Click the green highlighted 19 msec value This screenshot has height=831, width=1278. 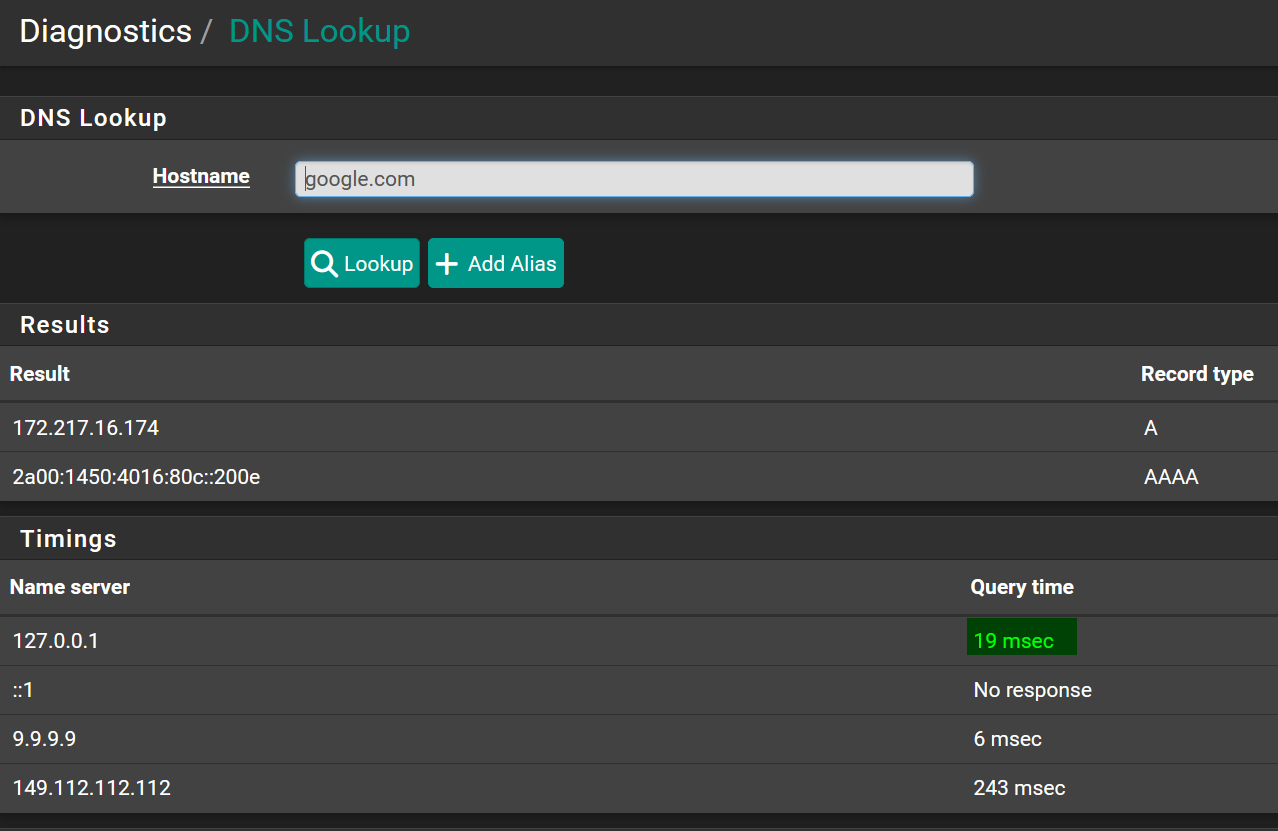tap(1014, 641)
